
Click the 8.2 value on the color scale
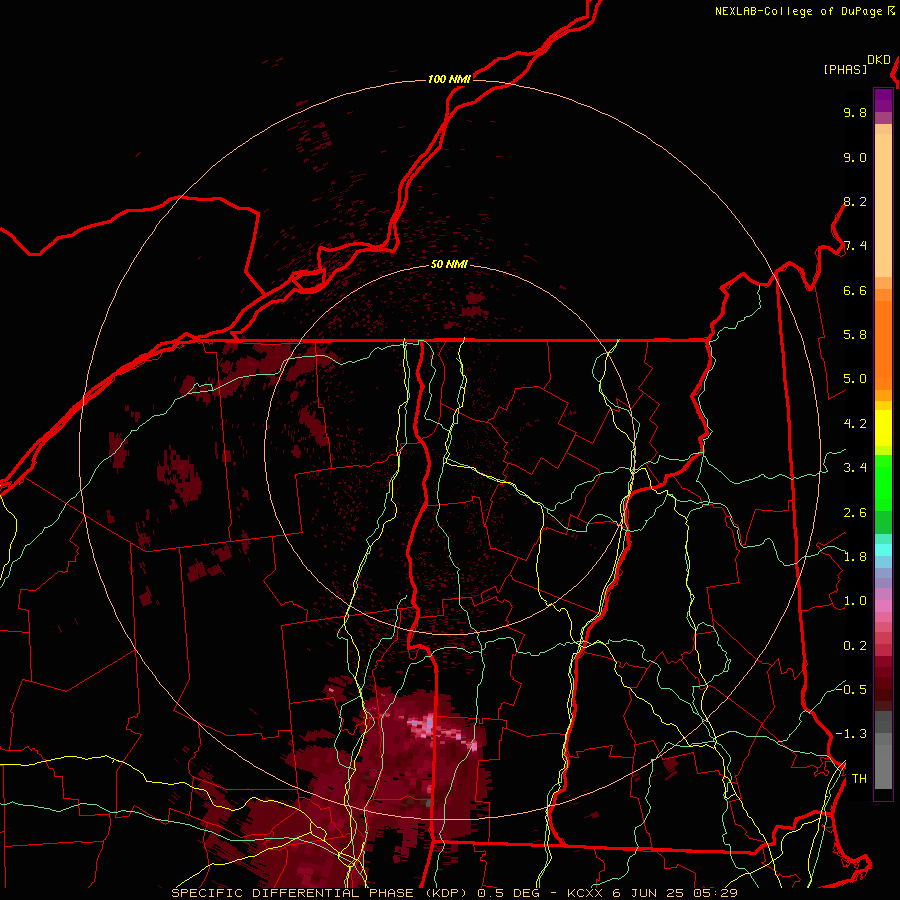855,201
